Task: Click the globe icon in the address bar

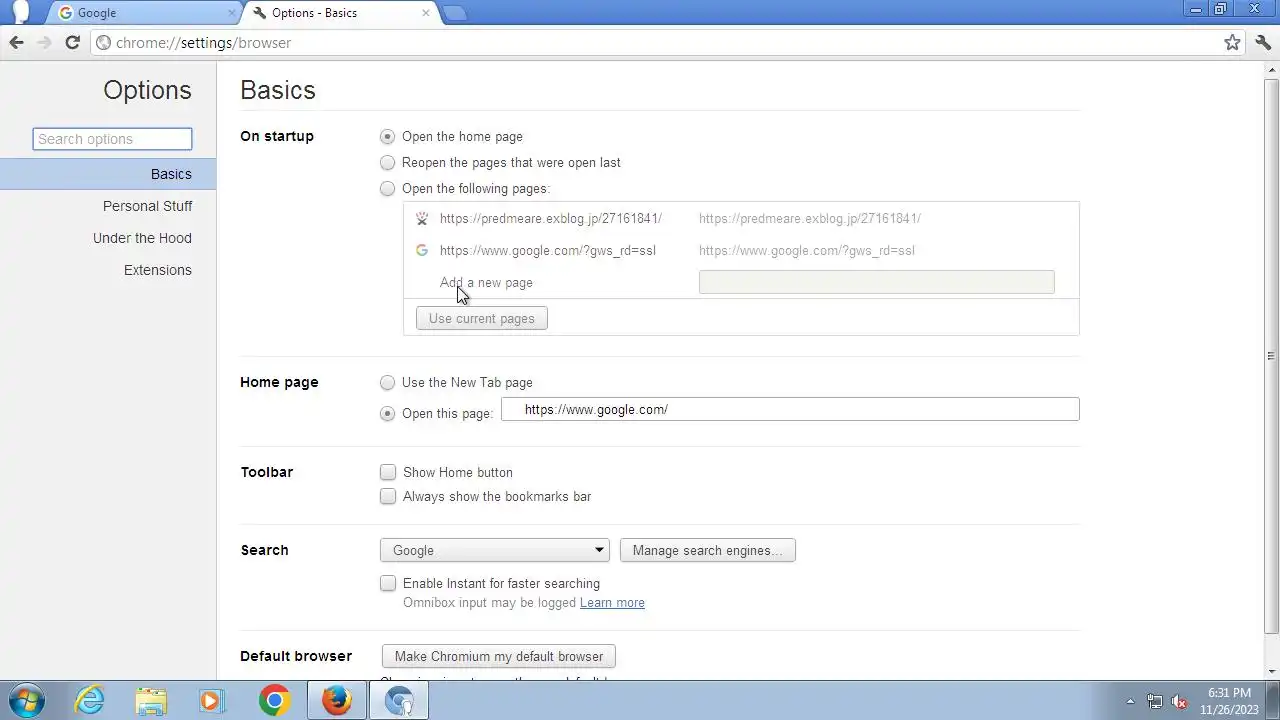Action: coord(103,43)
